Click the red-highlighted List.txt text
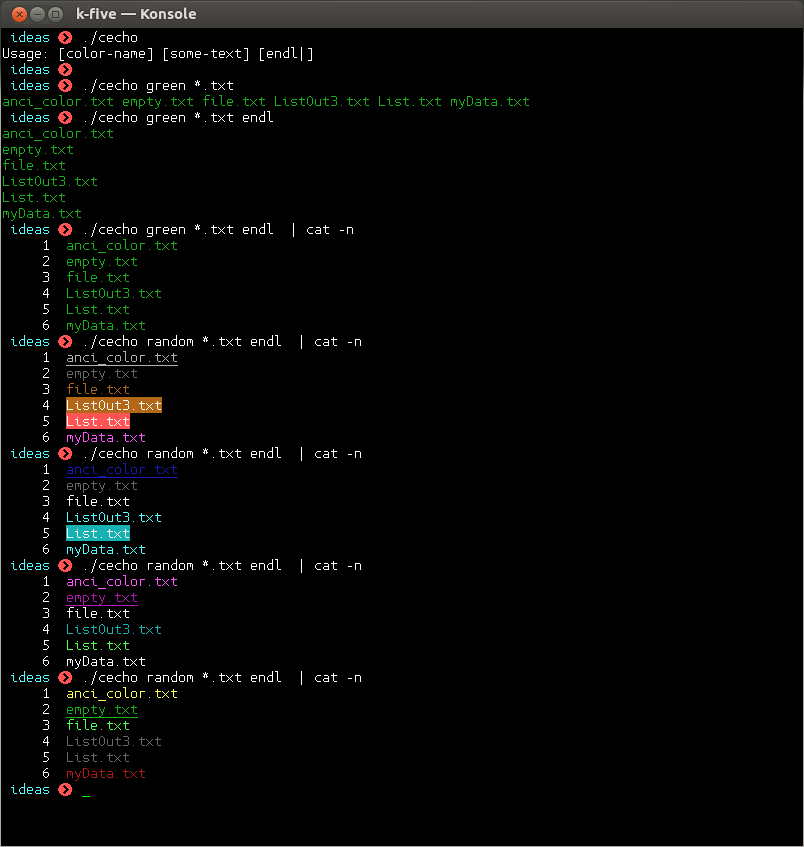 (96, 421)
